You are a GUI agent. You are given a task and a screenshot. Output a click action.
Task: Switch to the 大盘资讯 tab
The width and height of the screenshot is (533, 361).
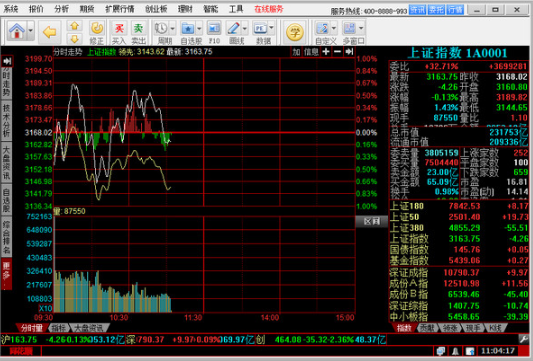pos(88,328)
